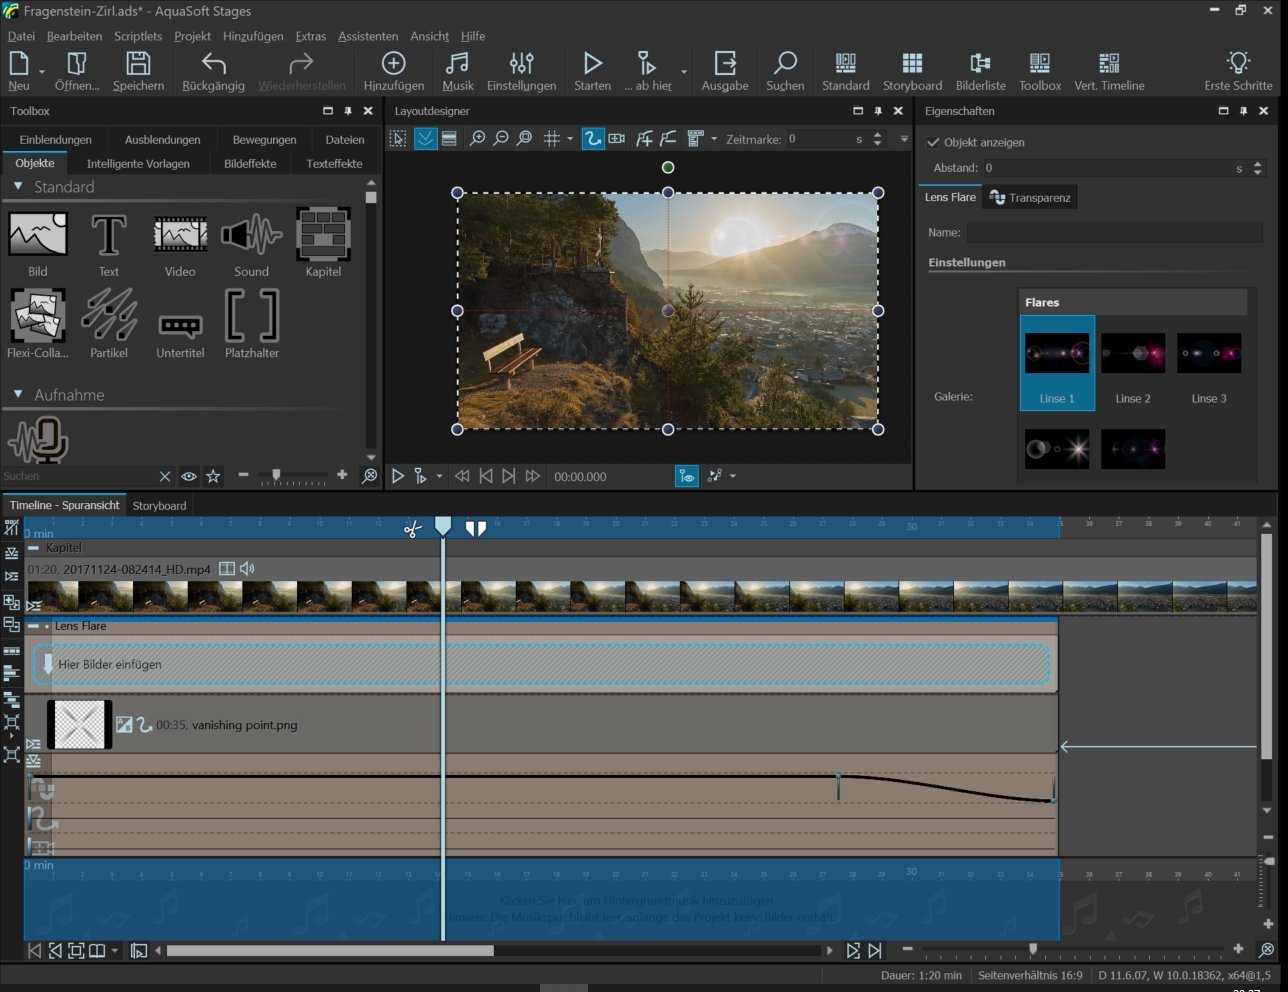Viewport: 1288px width, 992px height.
Task: Open the Hinzufügen menu
Action: tap(253, 36)
